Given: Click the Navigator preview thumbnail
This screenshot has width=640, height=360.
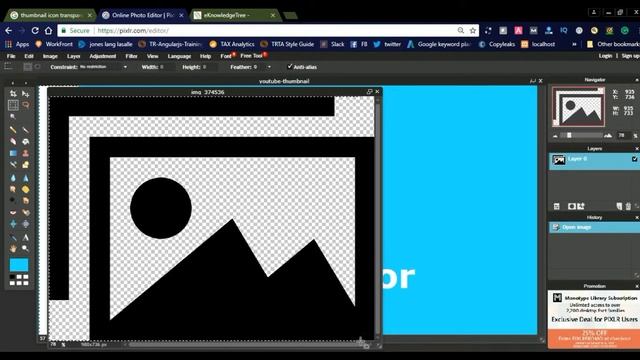Looking at the screenshot, I should pos(578,107).
